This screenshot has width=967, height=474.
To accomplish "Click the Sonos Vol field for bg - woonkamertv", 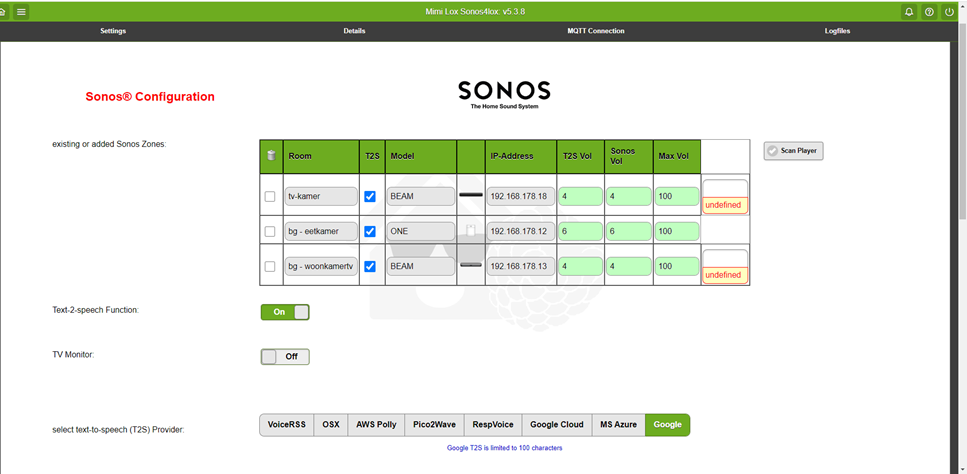I will tap(628, 266).
